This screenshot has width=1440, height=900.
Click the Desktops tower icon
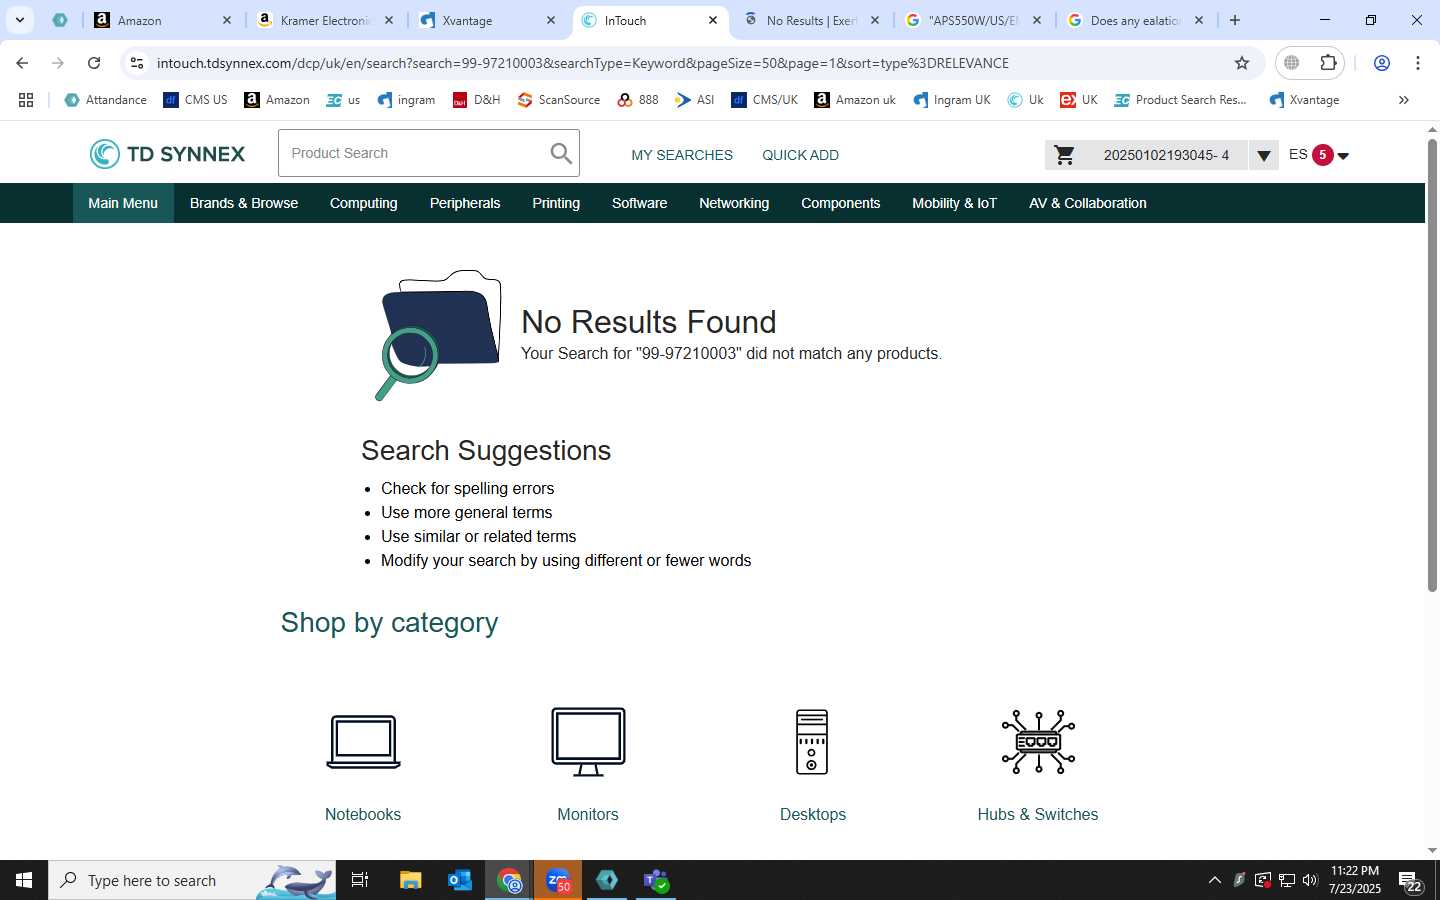[x=812, y=742]
